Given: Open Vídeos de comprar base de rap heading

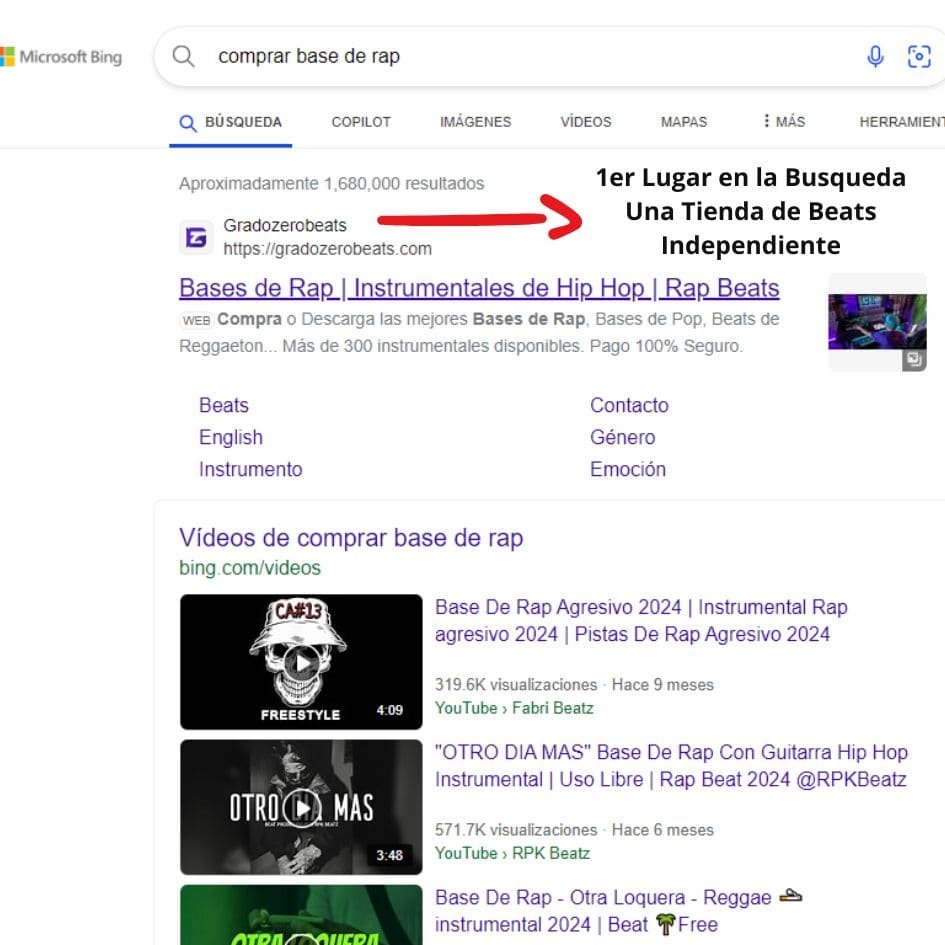Looking at the screenshot, I should (350, 538).
